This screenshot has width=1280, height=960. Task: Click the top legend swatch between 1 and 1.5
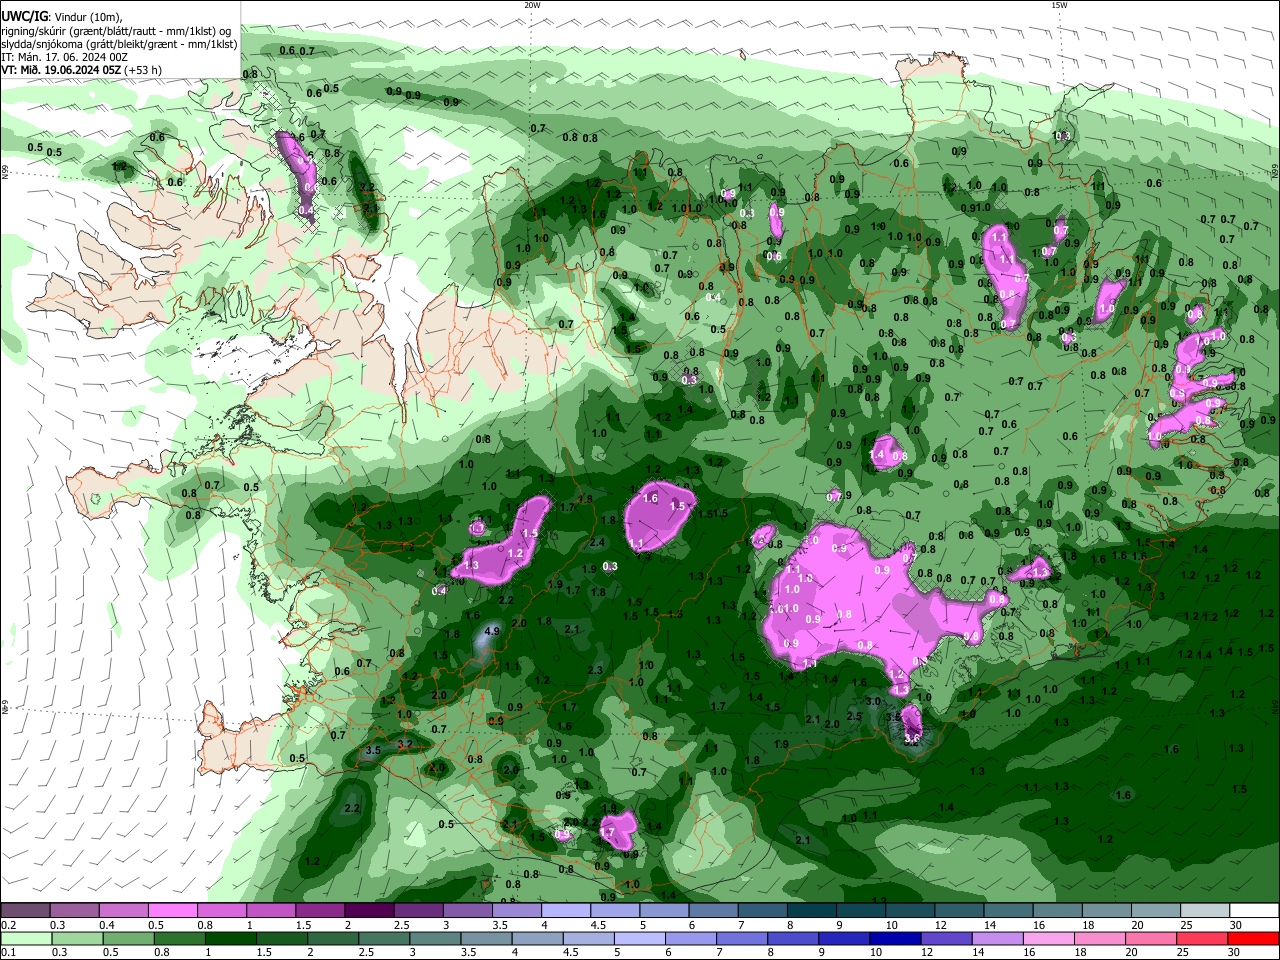pos(270,911)
